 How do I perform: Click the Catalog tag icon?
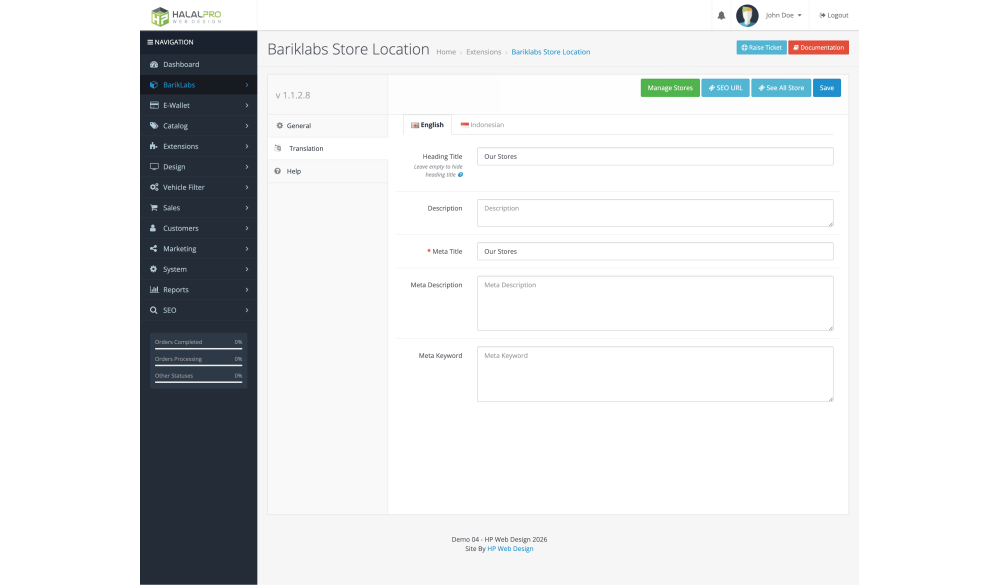(154, 126)
